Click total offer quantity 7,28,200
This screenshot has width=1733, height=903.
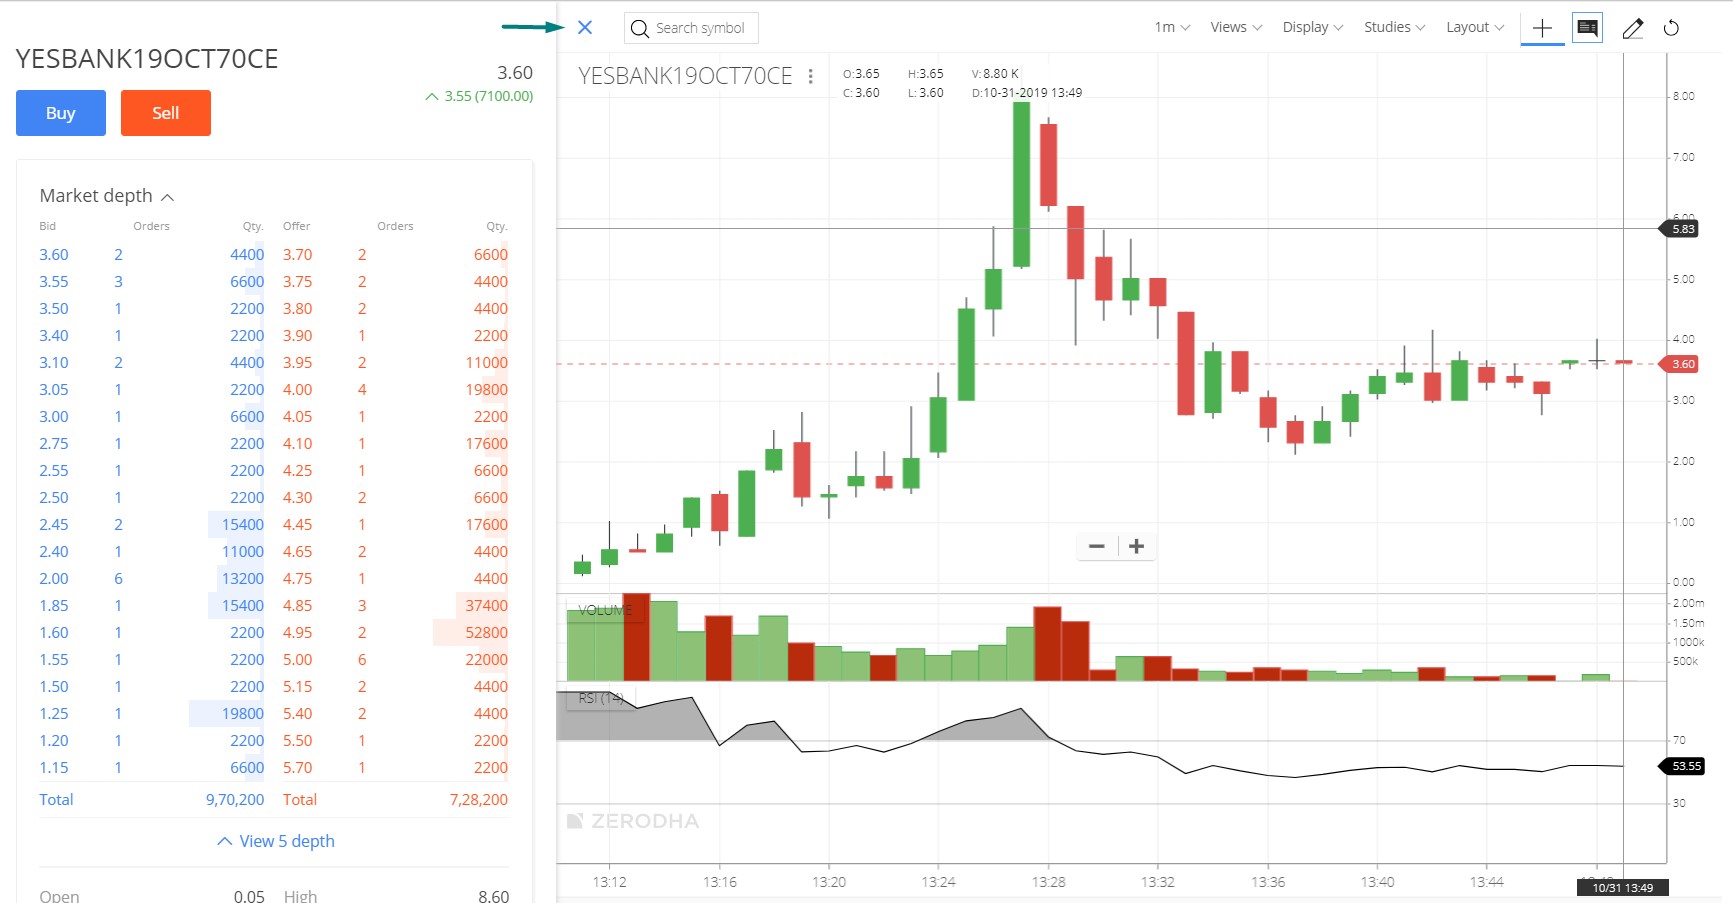479,799
